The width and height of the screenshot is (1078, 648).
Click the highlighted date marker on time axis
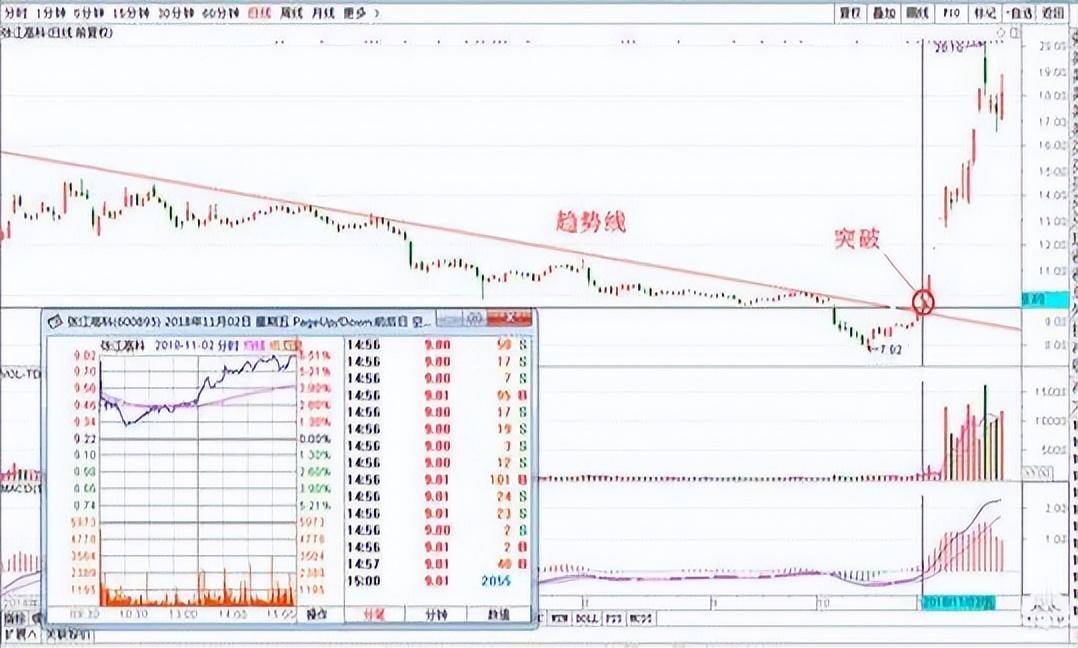click(957, 603)
